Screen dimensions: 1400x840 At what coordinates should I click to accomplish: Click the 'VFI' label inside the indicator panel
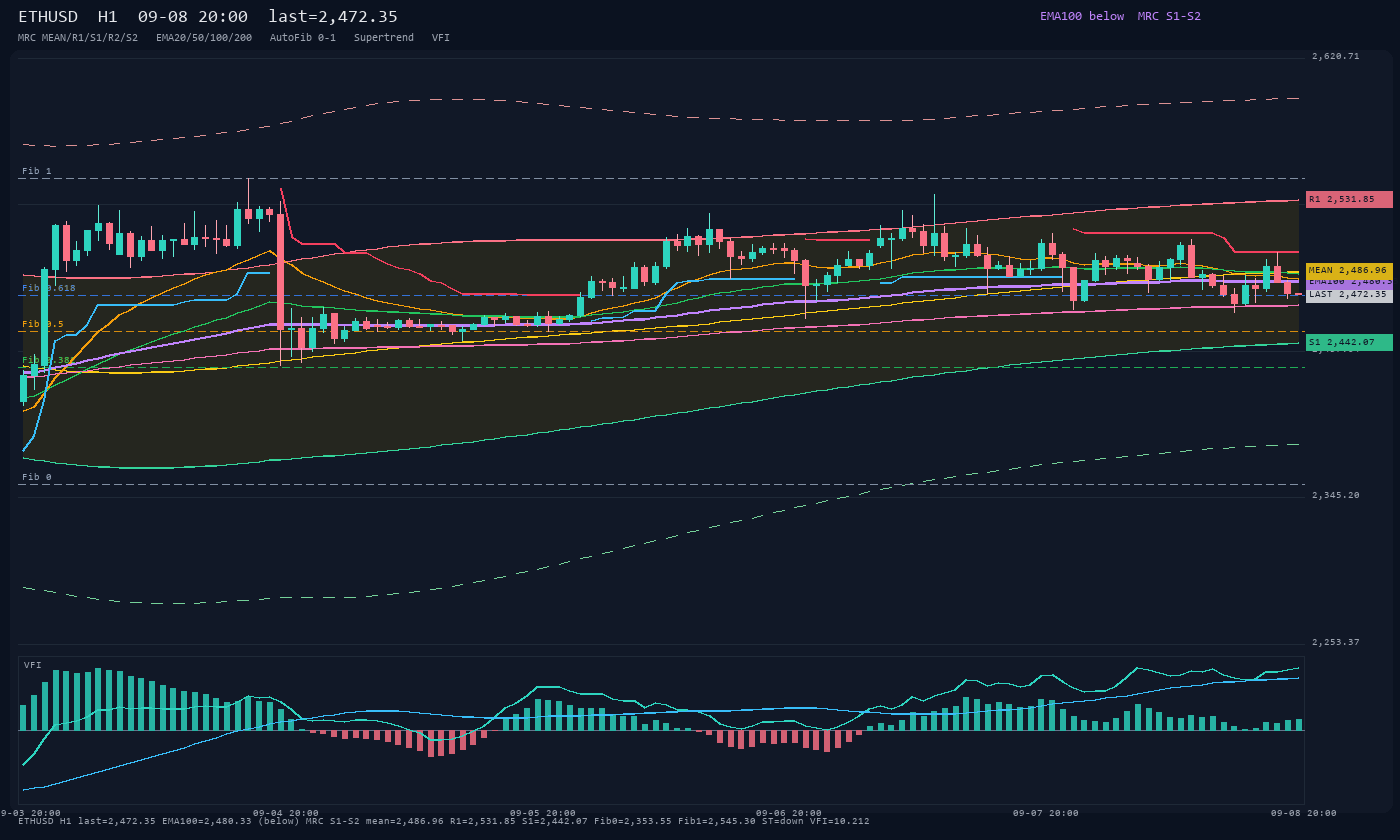point(33,665)
